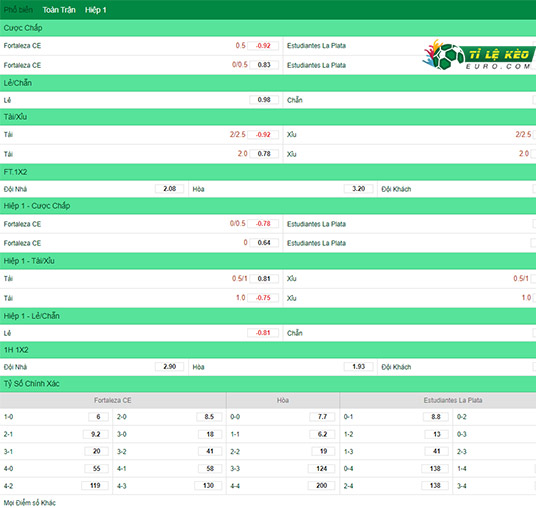536x508 pixels.
Task: Click Xỉu label in the 2/2.5 row
Action: click(292, 134)
